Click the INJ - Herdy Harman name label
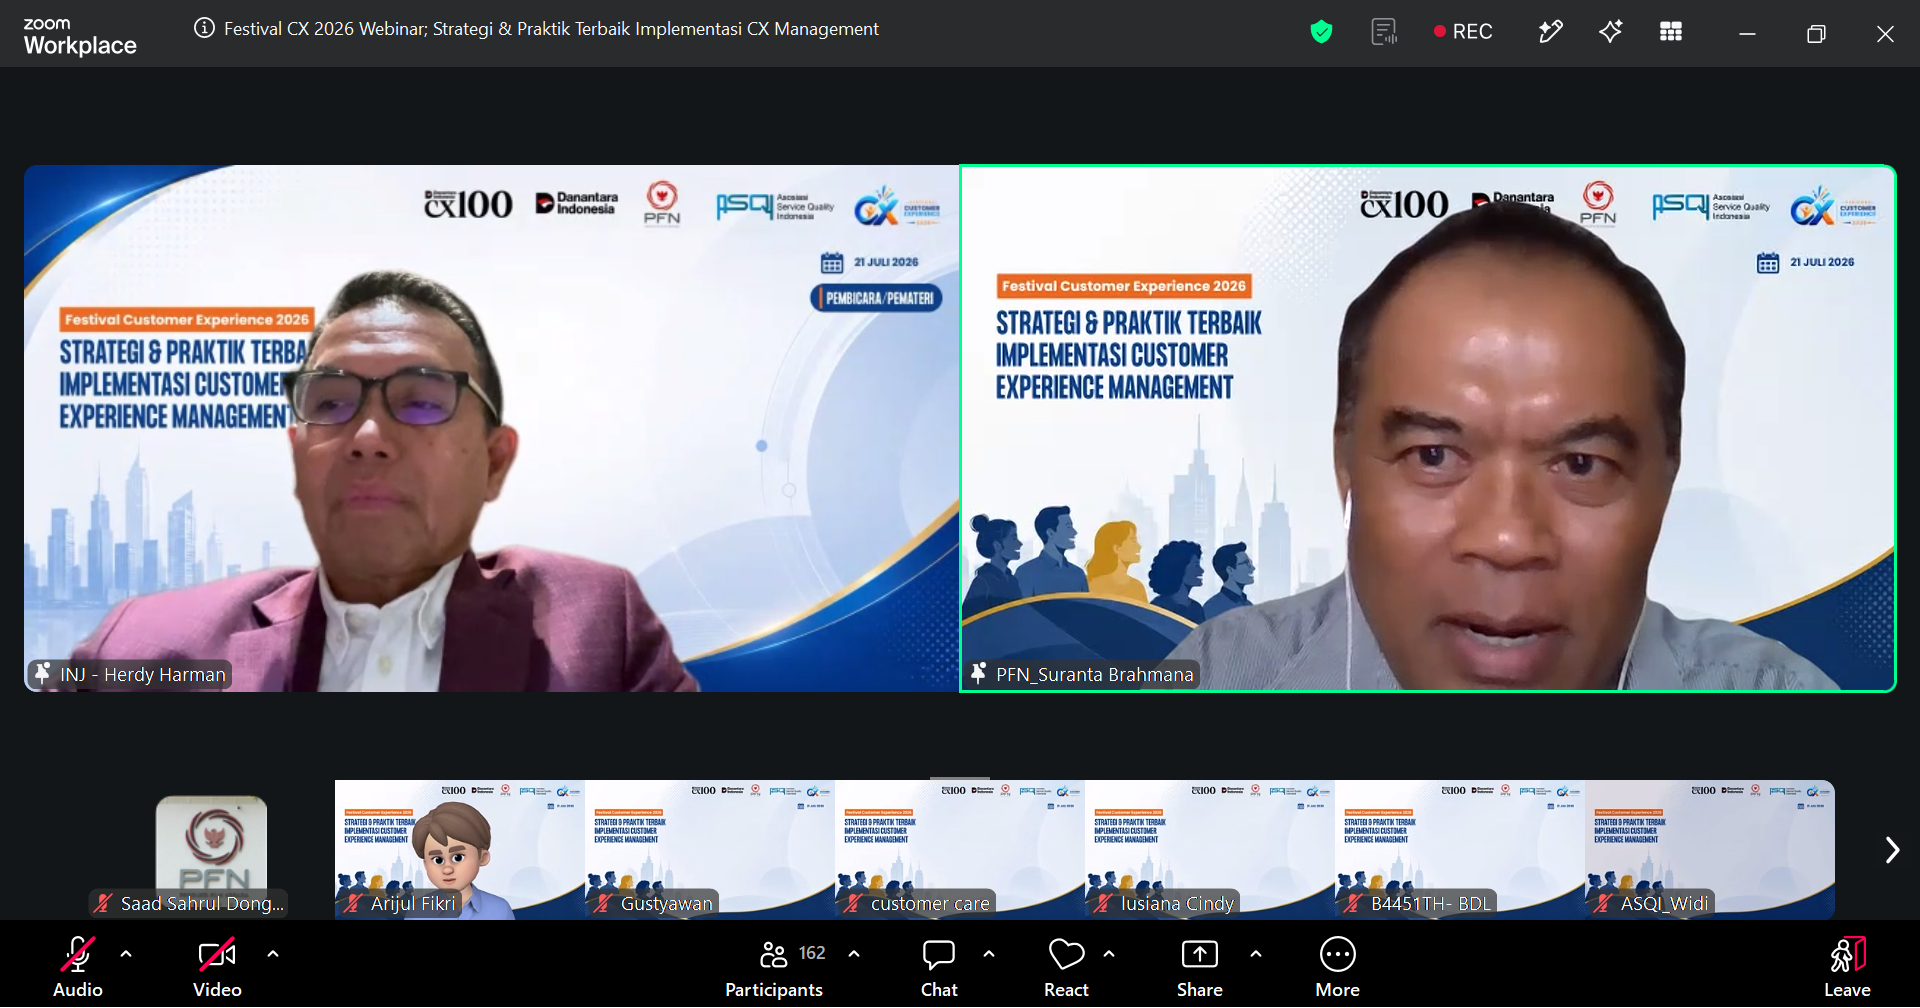Image resolution: width=1920 pixels, height=1008 pixels. pyautogui.click(x=143, y=675)
